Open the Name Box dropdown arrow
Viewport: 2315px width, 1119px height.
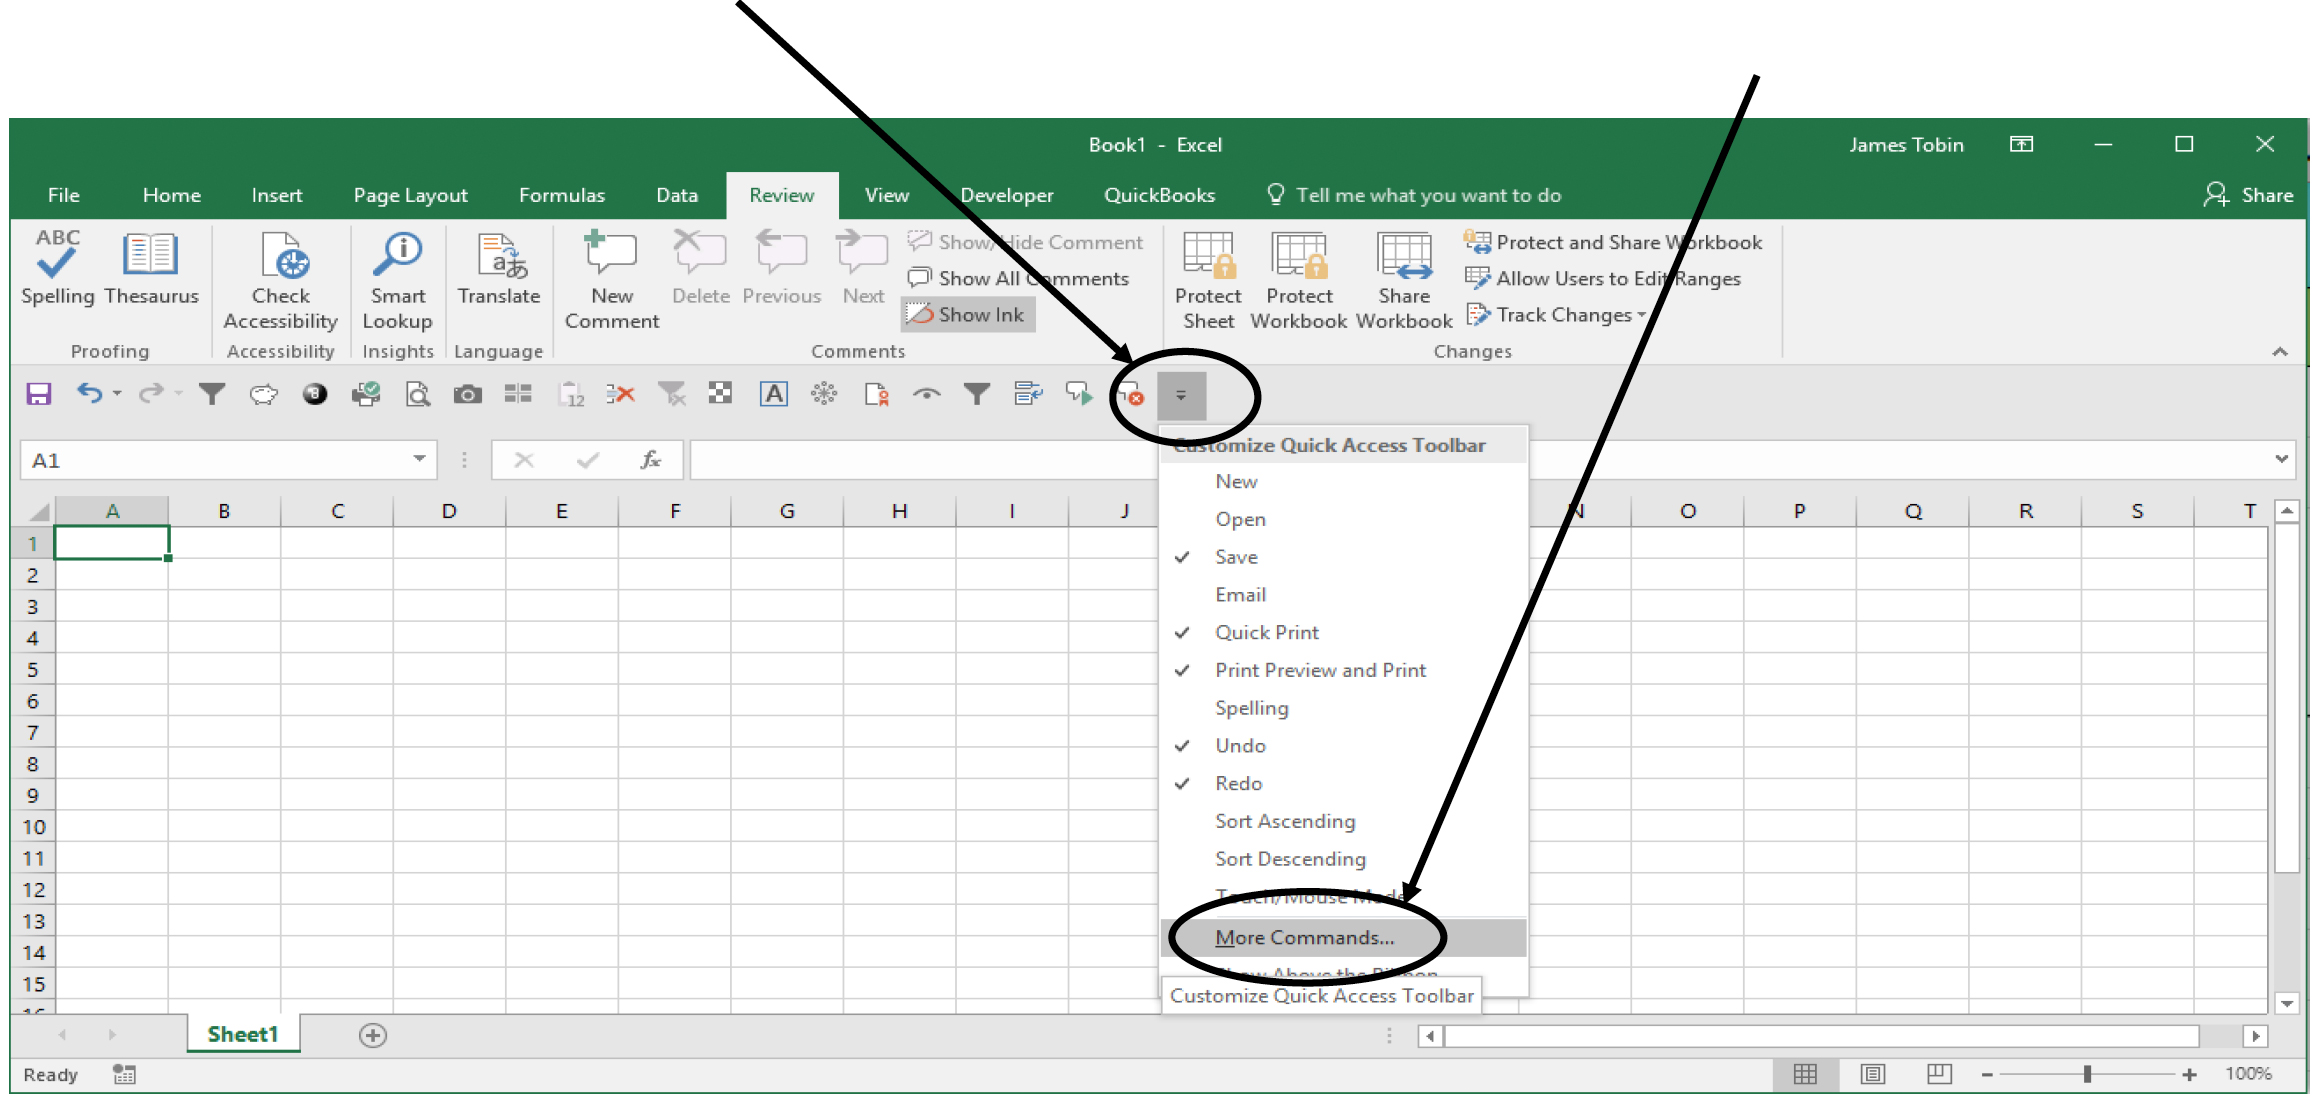click(420, 459)
